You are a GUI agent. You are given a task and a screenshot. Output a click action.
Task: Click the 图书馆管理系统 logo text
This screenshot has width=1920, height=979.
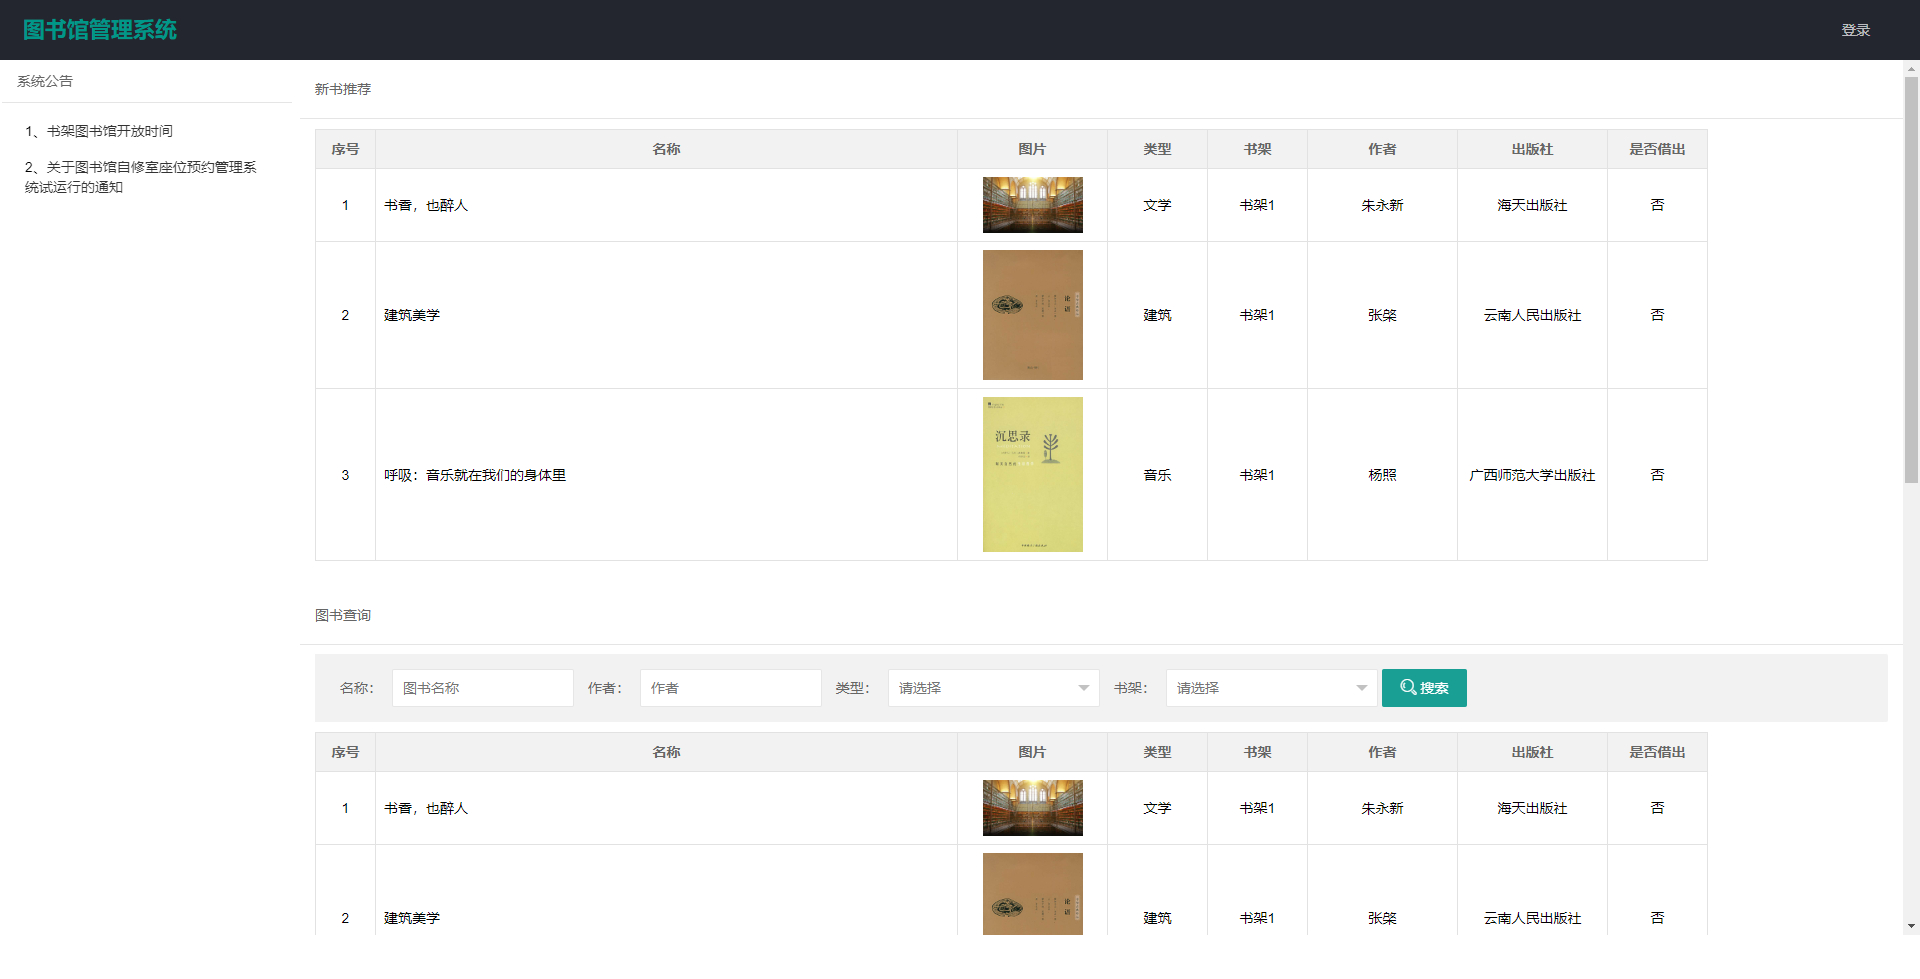[x=100, y=29]
